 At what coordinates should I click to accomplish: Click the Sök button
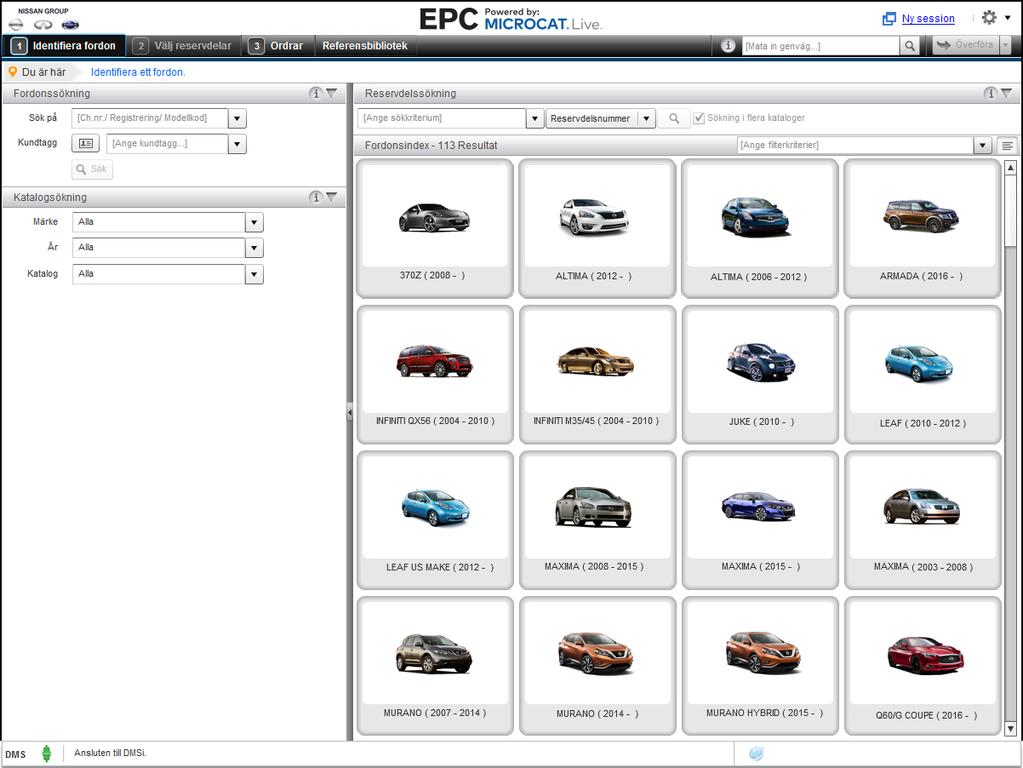click(92, 169)
